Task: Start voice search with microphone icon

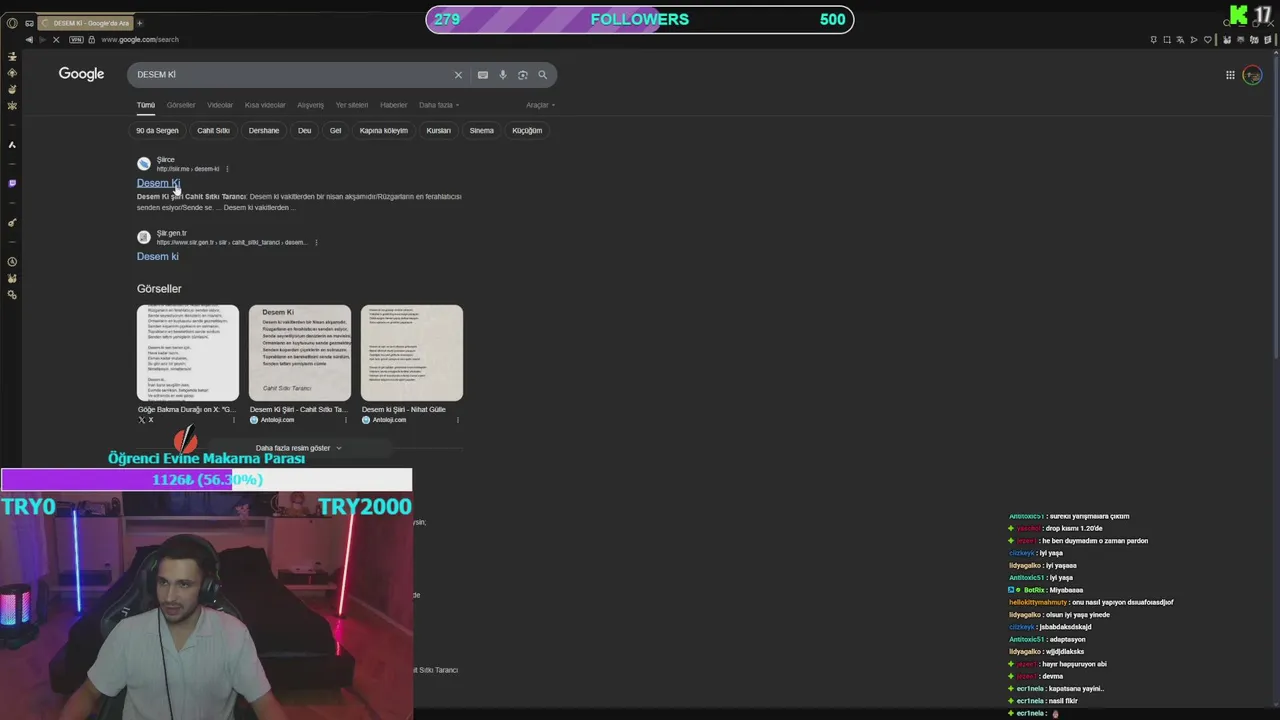Action: point(503,75)
